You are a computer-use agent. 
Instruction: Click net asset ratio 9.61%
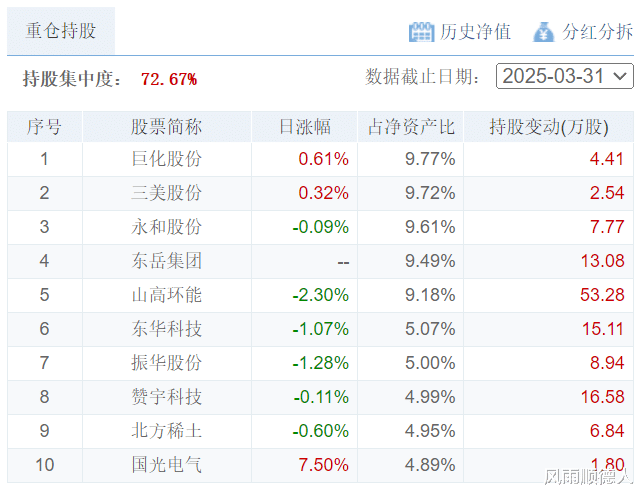pyautogui.click(x=430, y=227)
